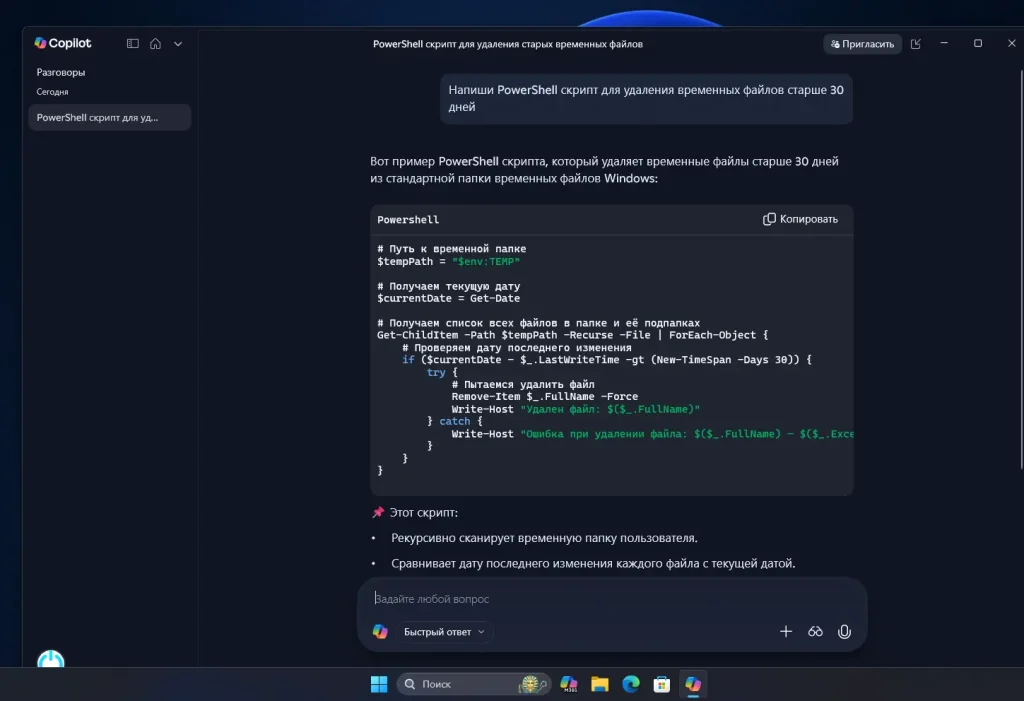Open the 'Быстрый ответ' mode dropdown
Viewport: 1024px width, 701px height.
(x=444, y=632)
